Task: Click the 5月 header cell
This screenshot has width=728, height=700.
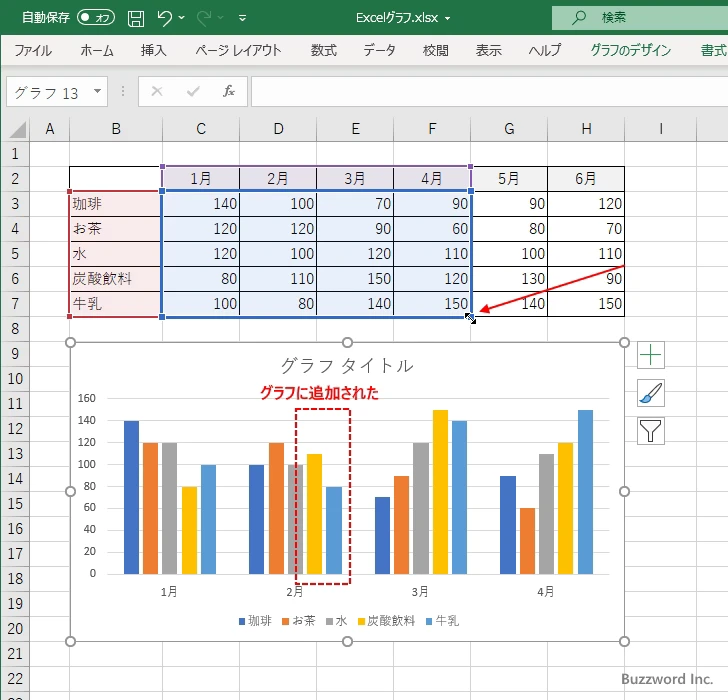Action: tap(509, 179)
